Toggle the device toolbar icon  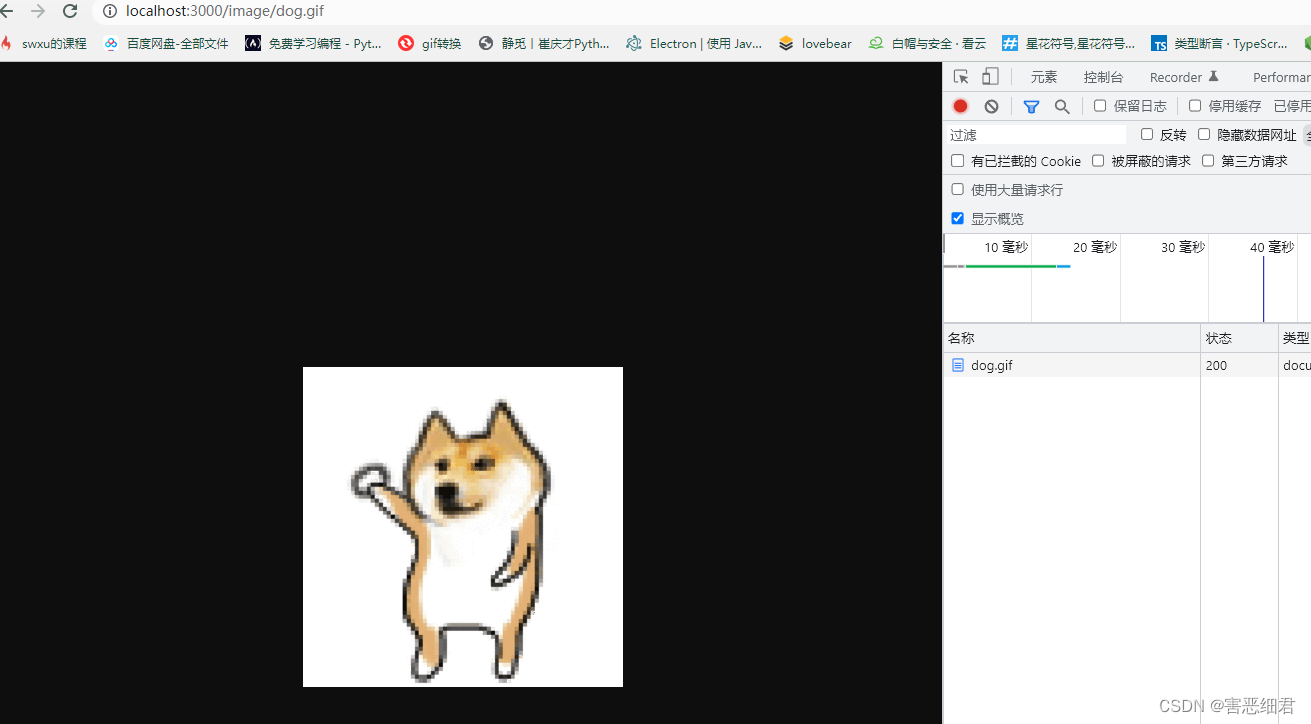[x=990, y=77]
